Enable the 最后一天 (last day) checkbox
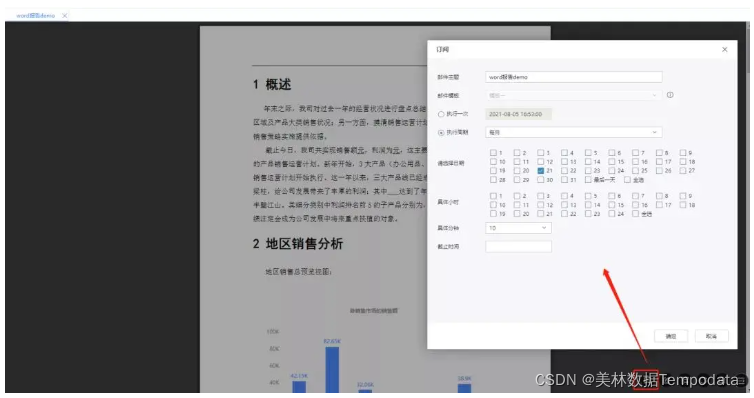 click(588, 180)
